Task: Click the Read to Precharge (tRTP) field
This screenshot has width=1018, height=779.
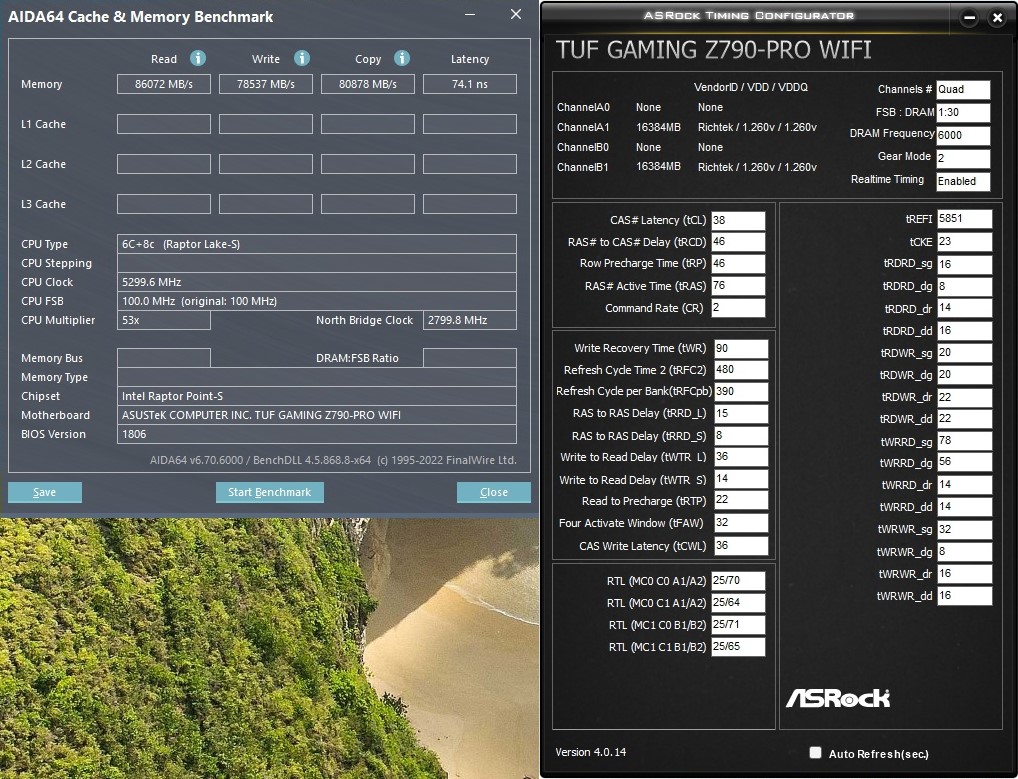Action: [741, 501]
